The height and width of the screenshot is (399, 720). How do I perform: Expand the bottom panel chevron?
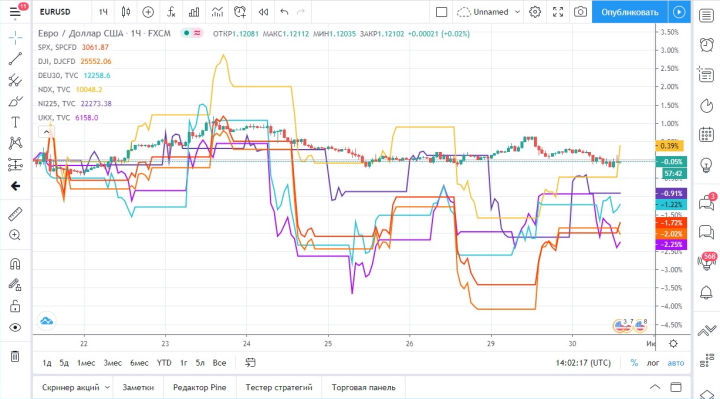[x=655, y=387]
